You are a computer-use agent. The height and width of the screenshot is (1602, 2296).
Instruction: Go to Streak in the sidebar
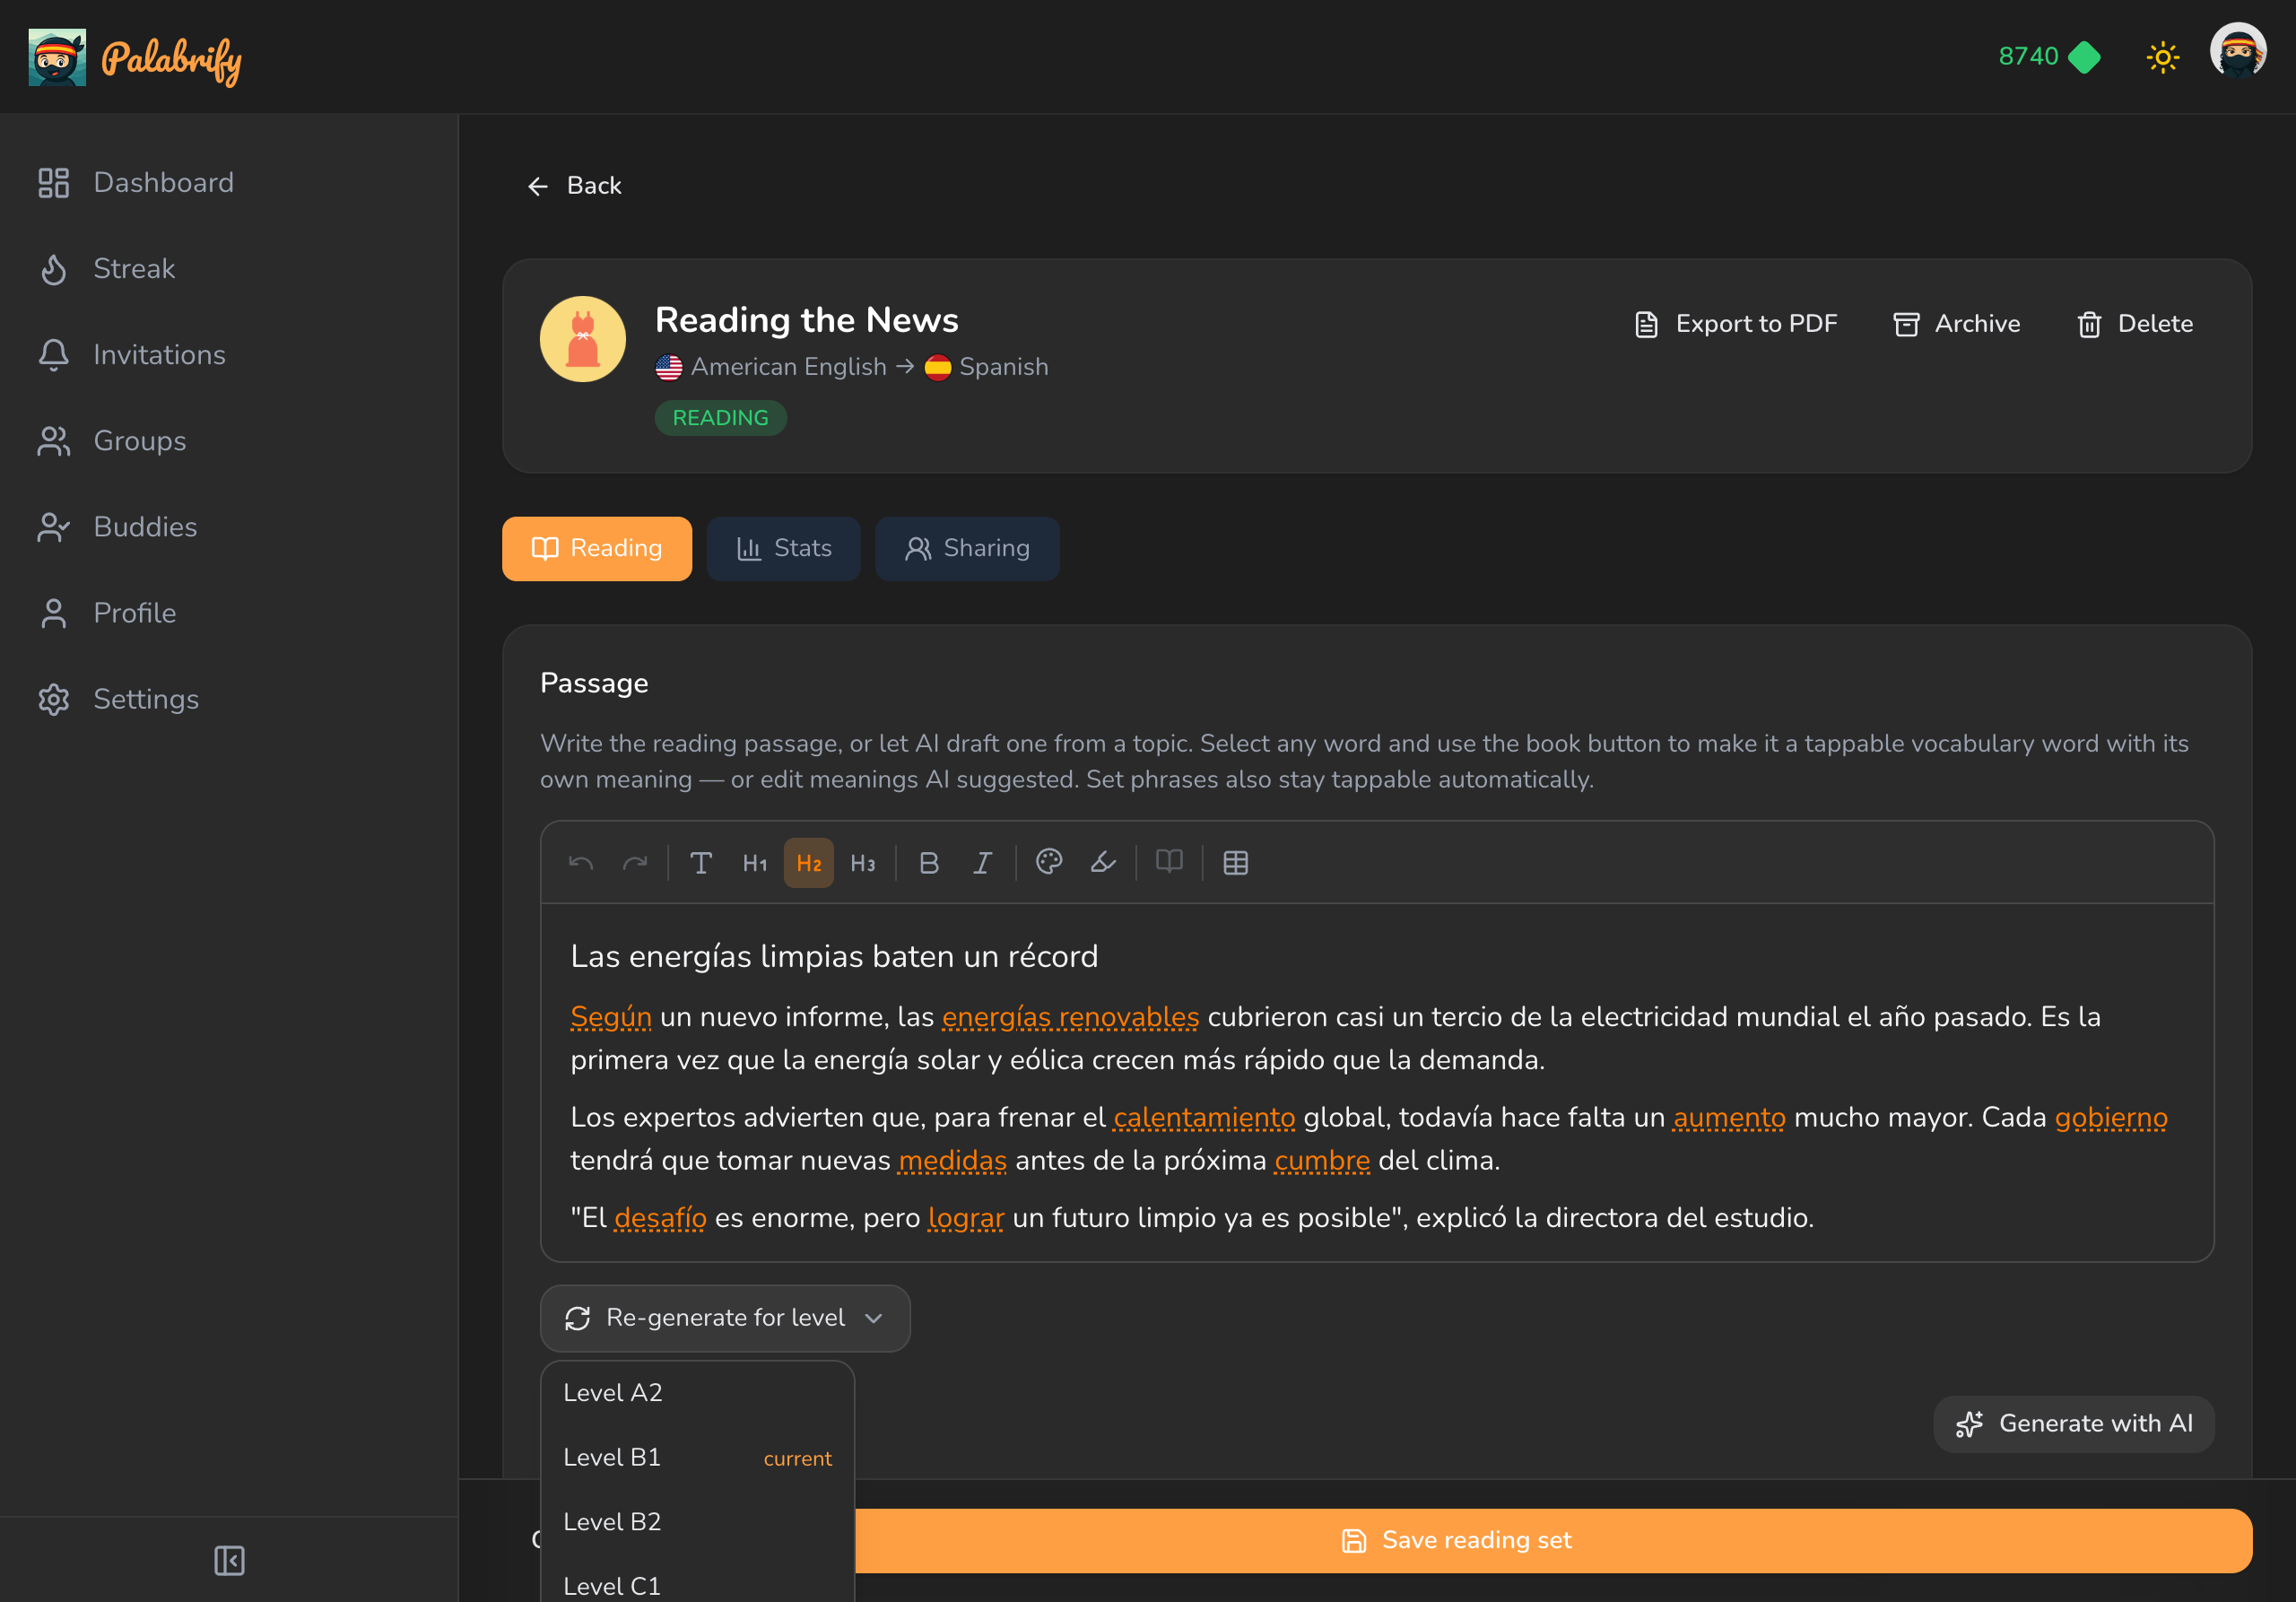click(x=229, y=269)
